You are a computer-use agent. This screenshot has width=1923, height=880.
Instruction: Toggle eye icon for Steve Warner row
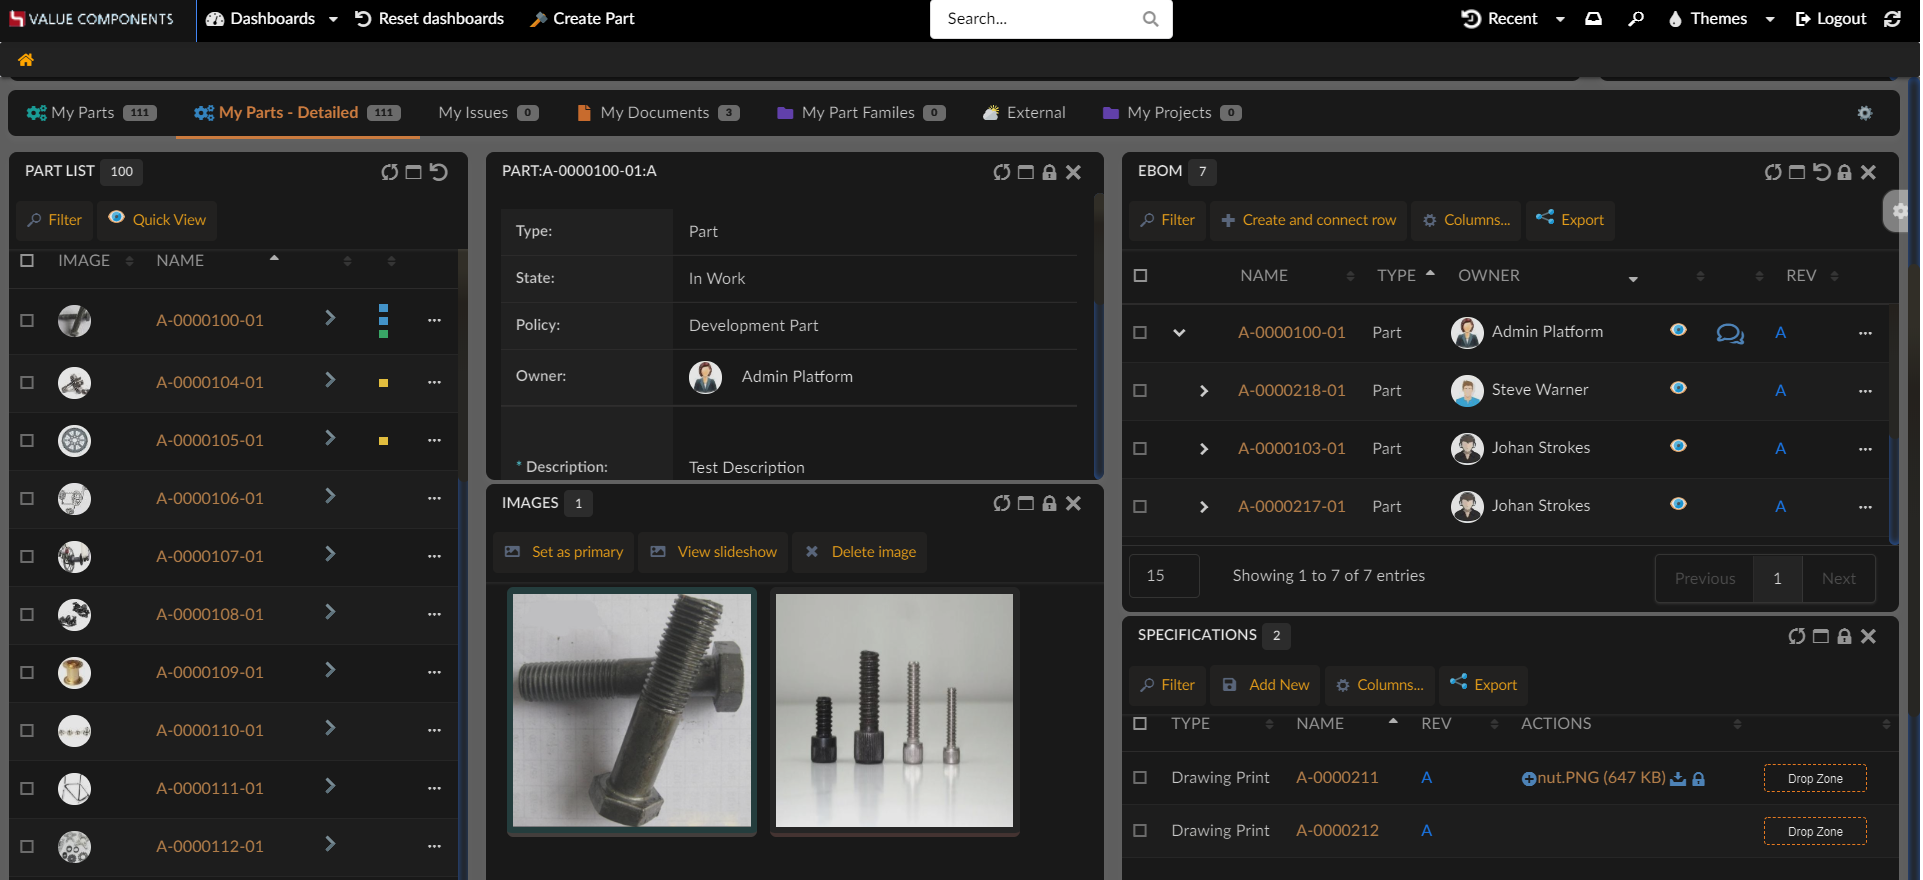pos(1678,388)
